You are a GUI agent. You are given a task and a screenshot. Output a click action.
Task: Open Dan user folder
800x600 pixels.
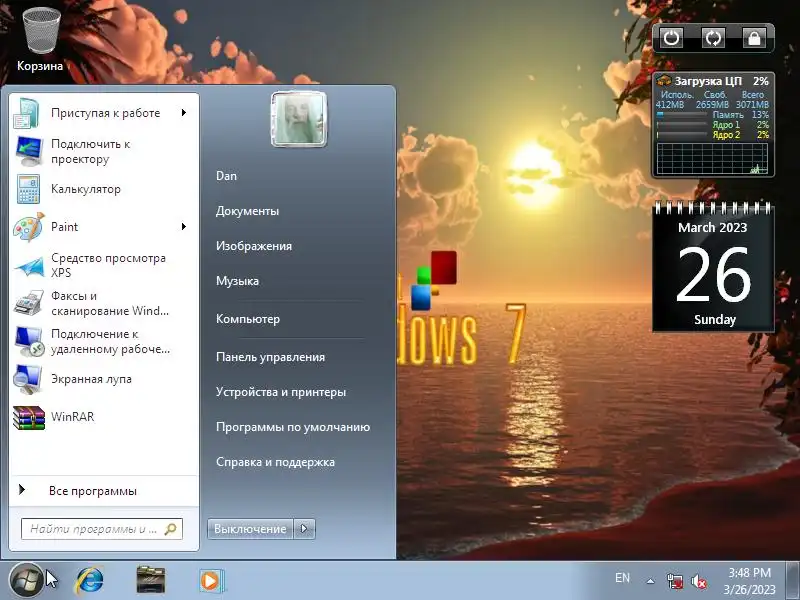click(226, 176)
